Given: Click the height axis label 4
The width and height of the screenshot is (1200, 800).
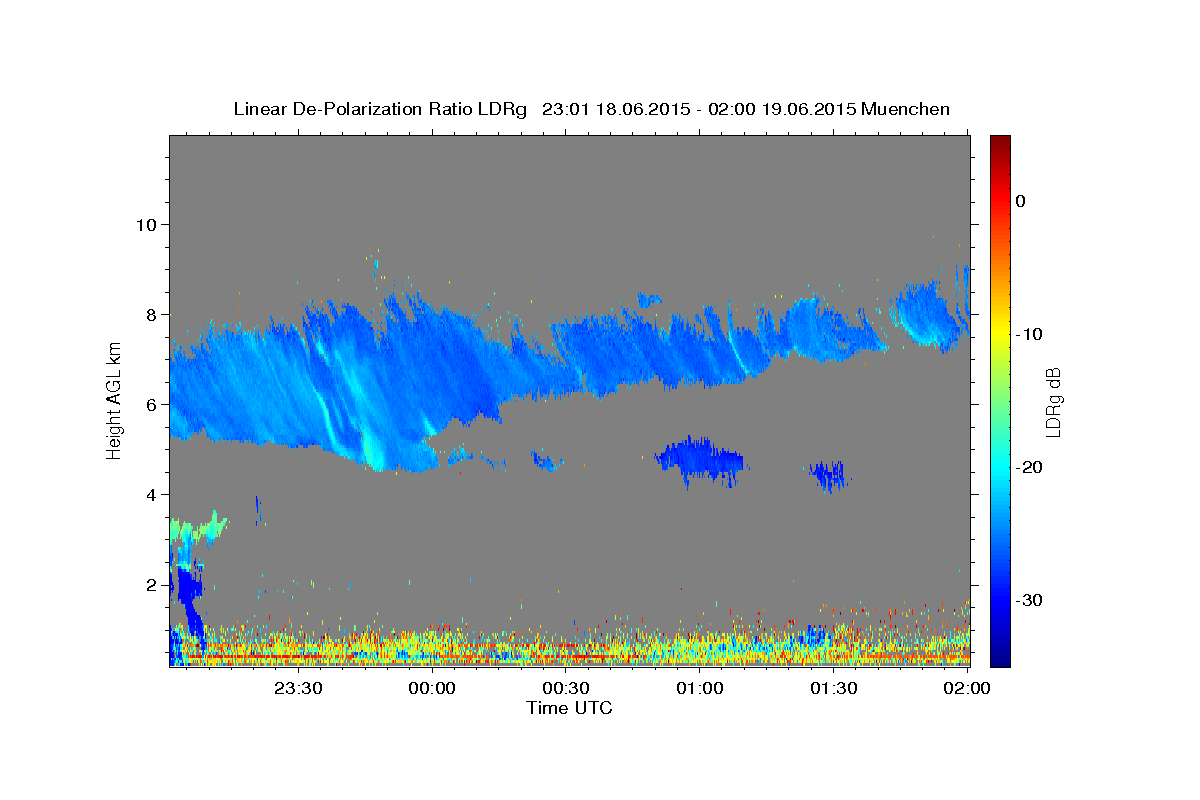Looking at the screenshot, I should click(x=152, y=494).
